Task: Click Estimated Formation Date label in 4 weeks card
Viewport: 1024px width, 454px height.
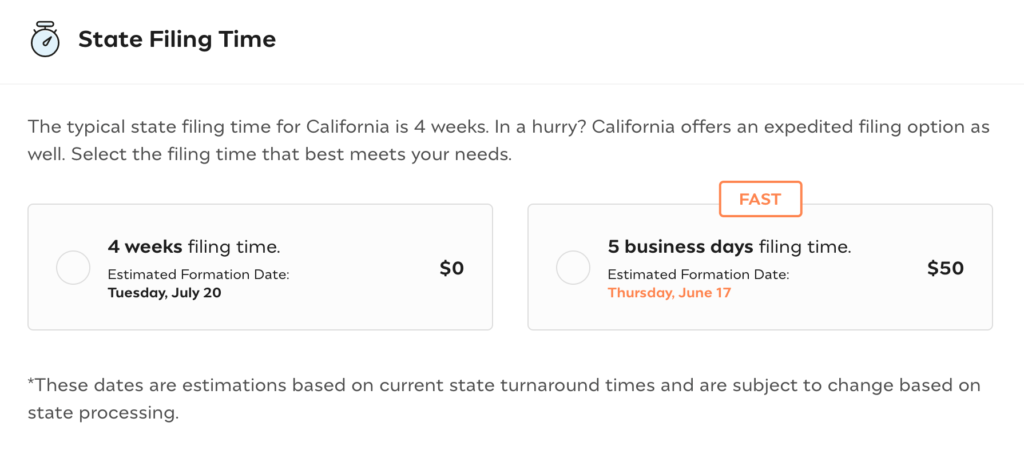Action: (199, 274)
